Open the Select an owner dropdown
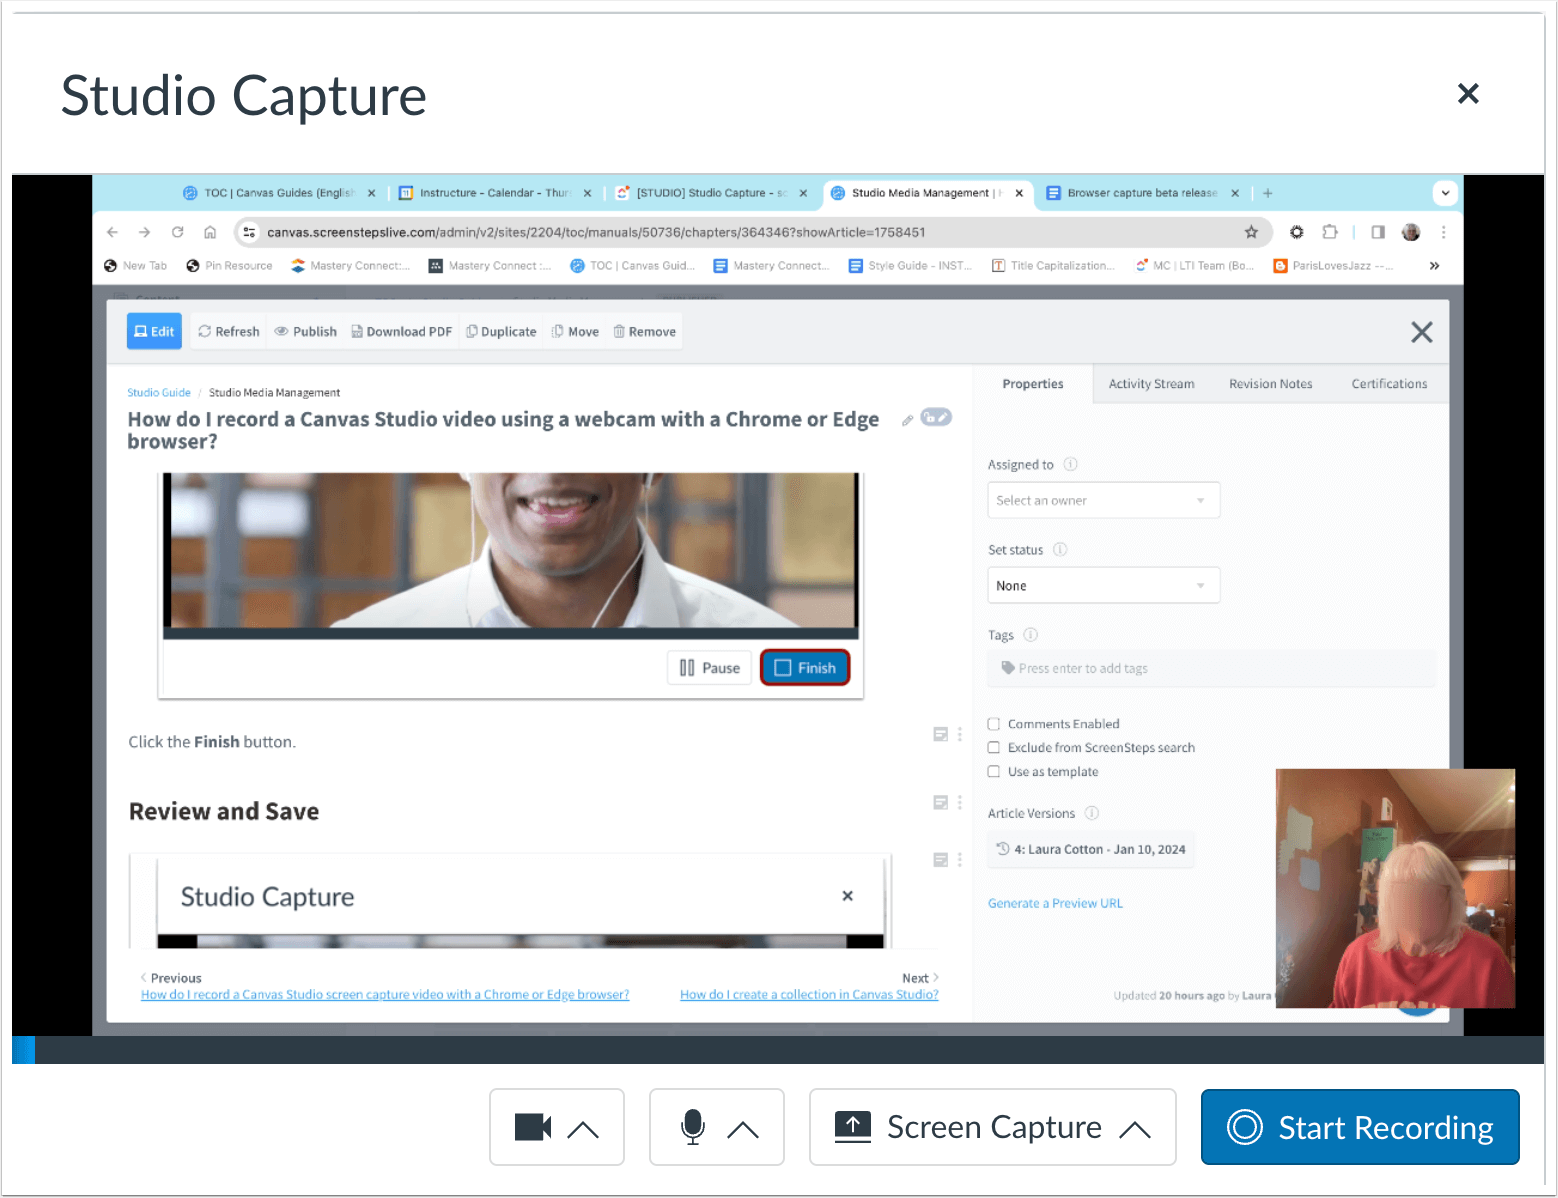Screen dimensions: 1558x1198 point(1103,500)
